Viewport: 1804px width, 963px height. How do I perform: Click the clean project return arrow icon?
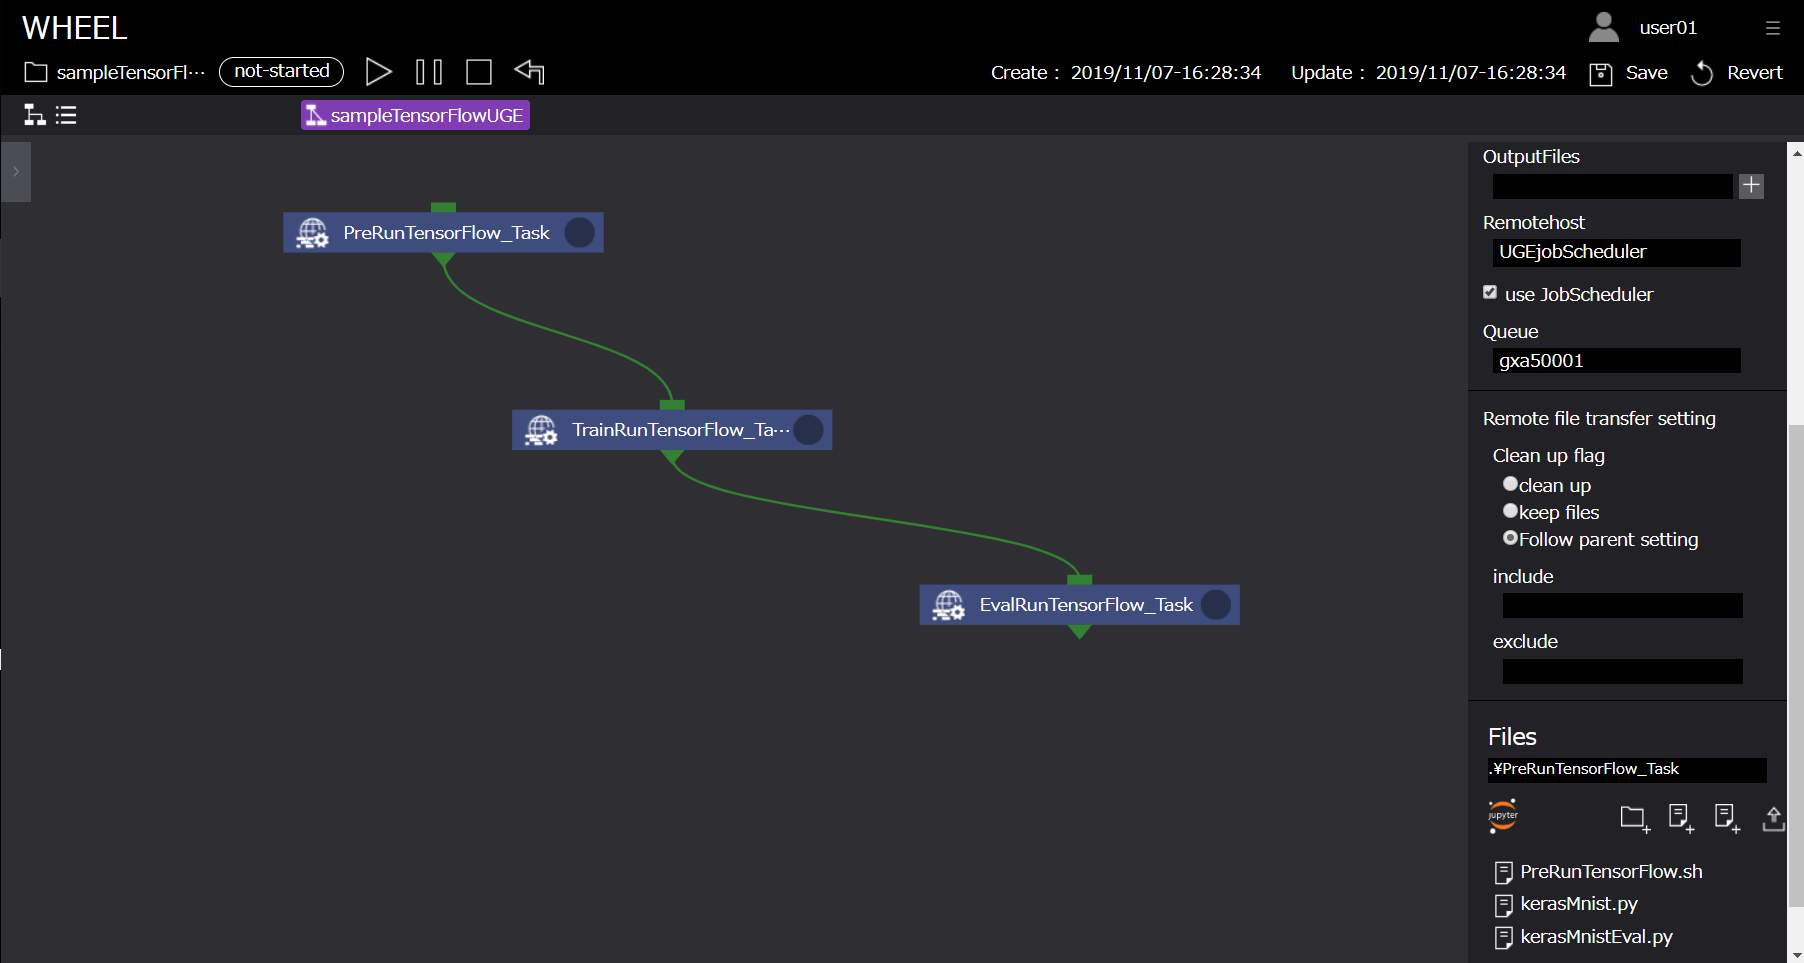coord(529,72)
